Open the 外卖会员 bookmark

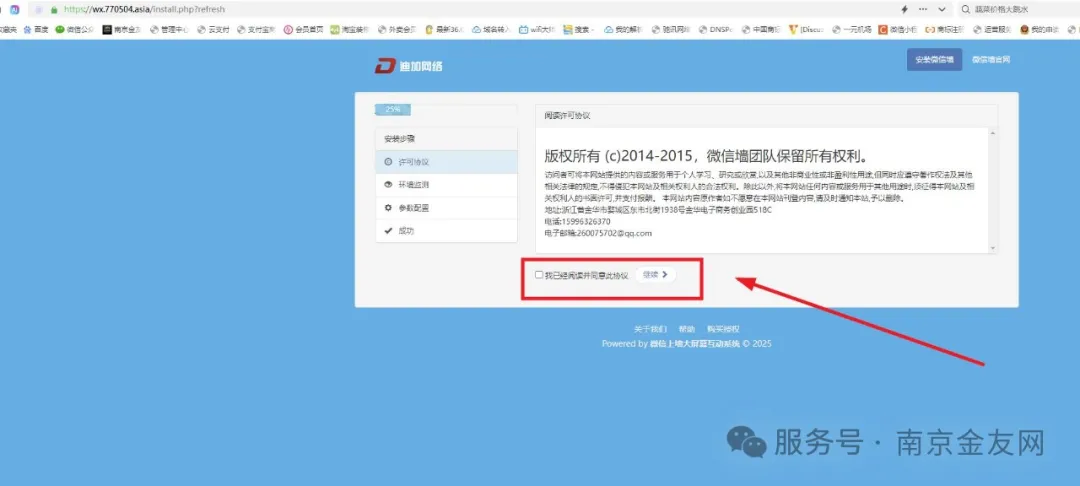(397, 30)
